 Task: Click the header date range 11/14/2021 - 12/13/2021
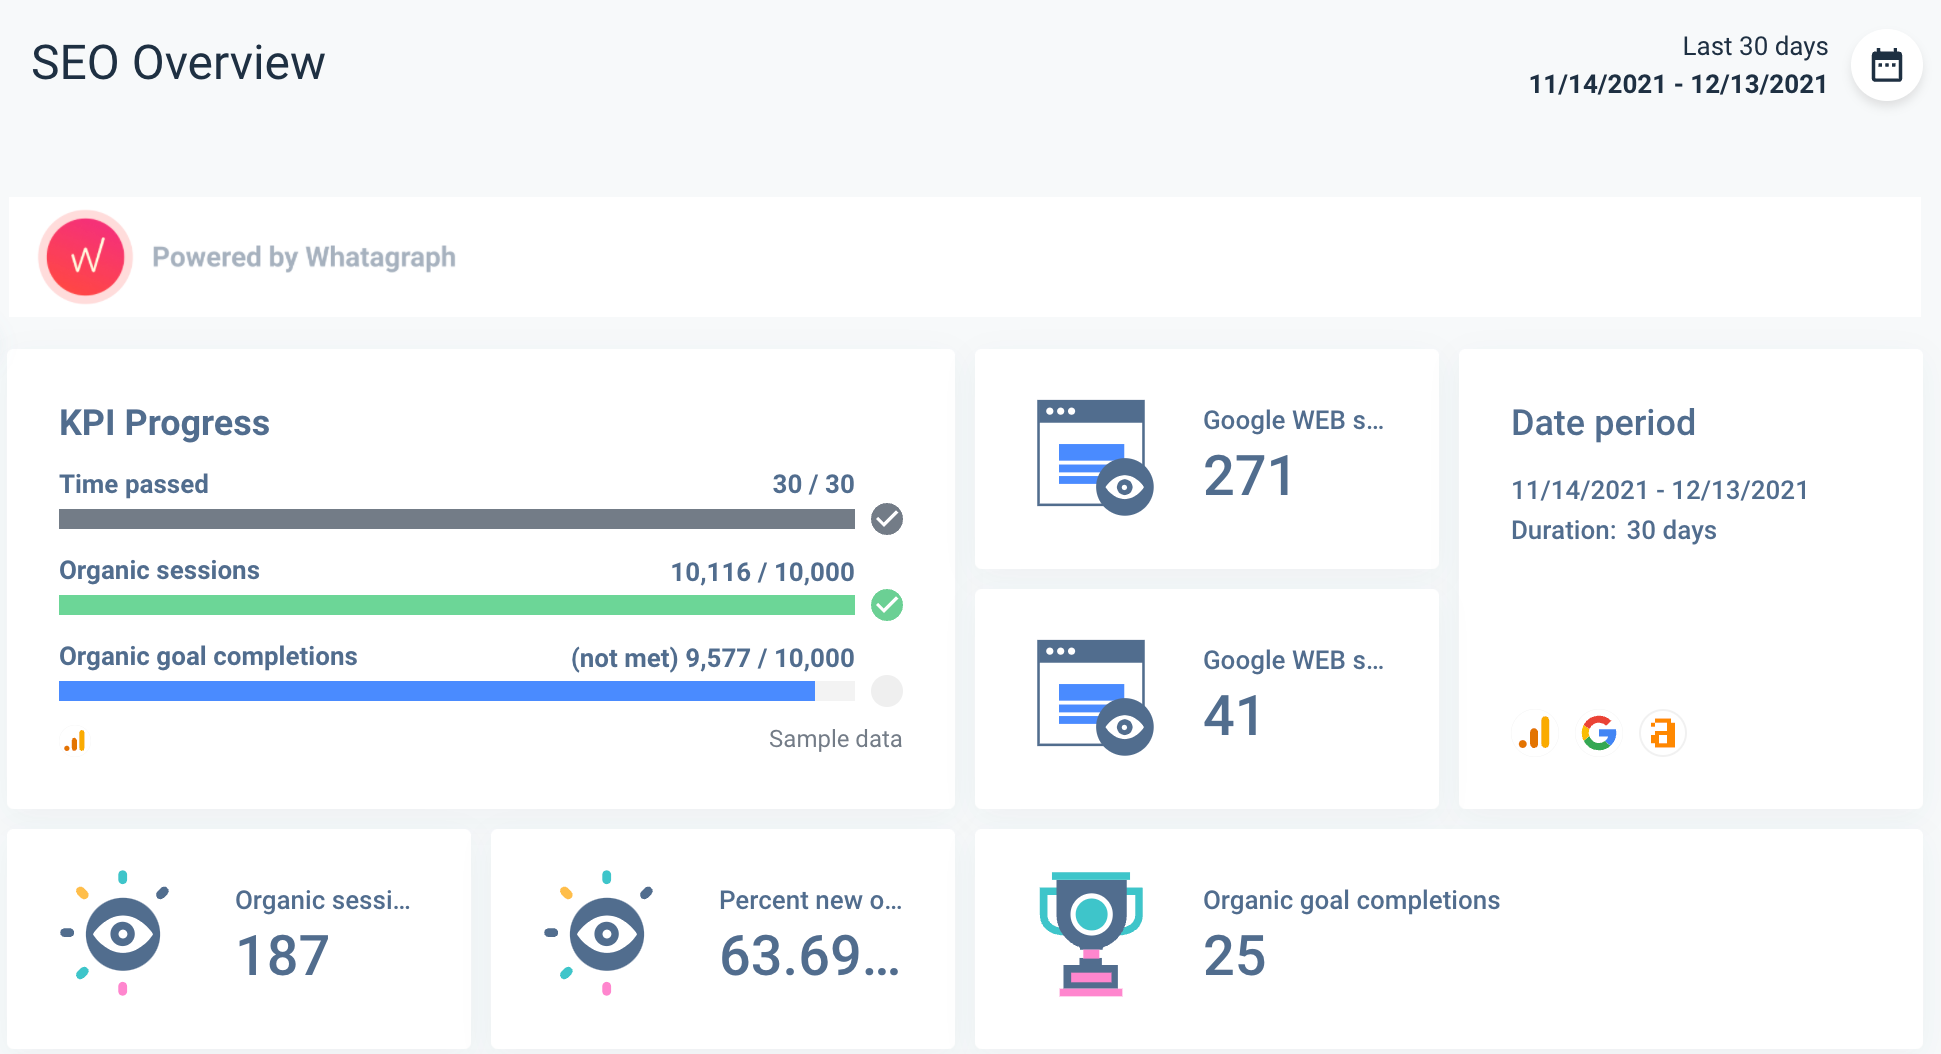tap(1678, 84)
